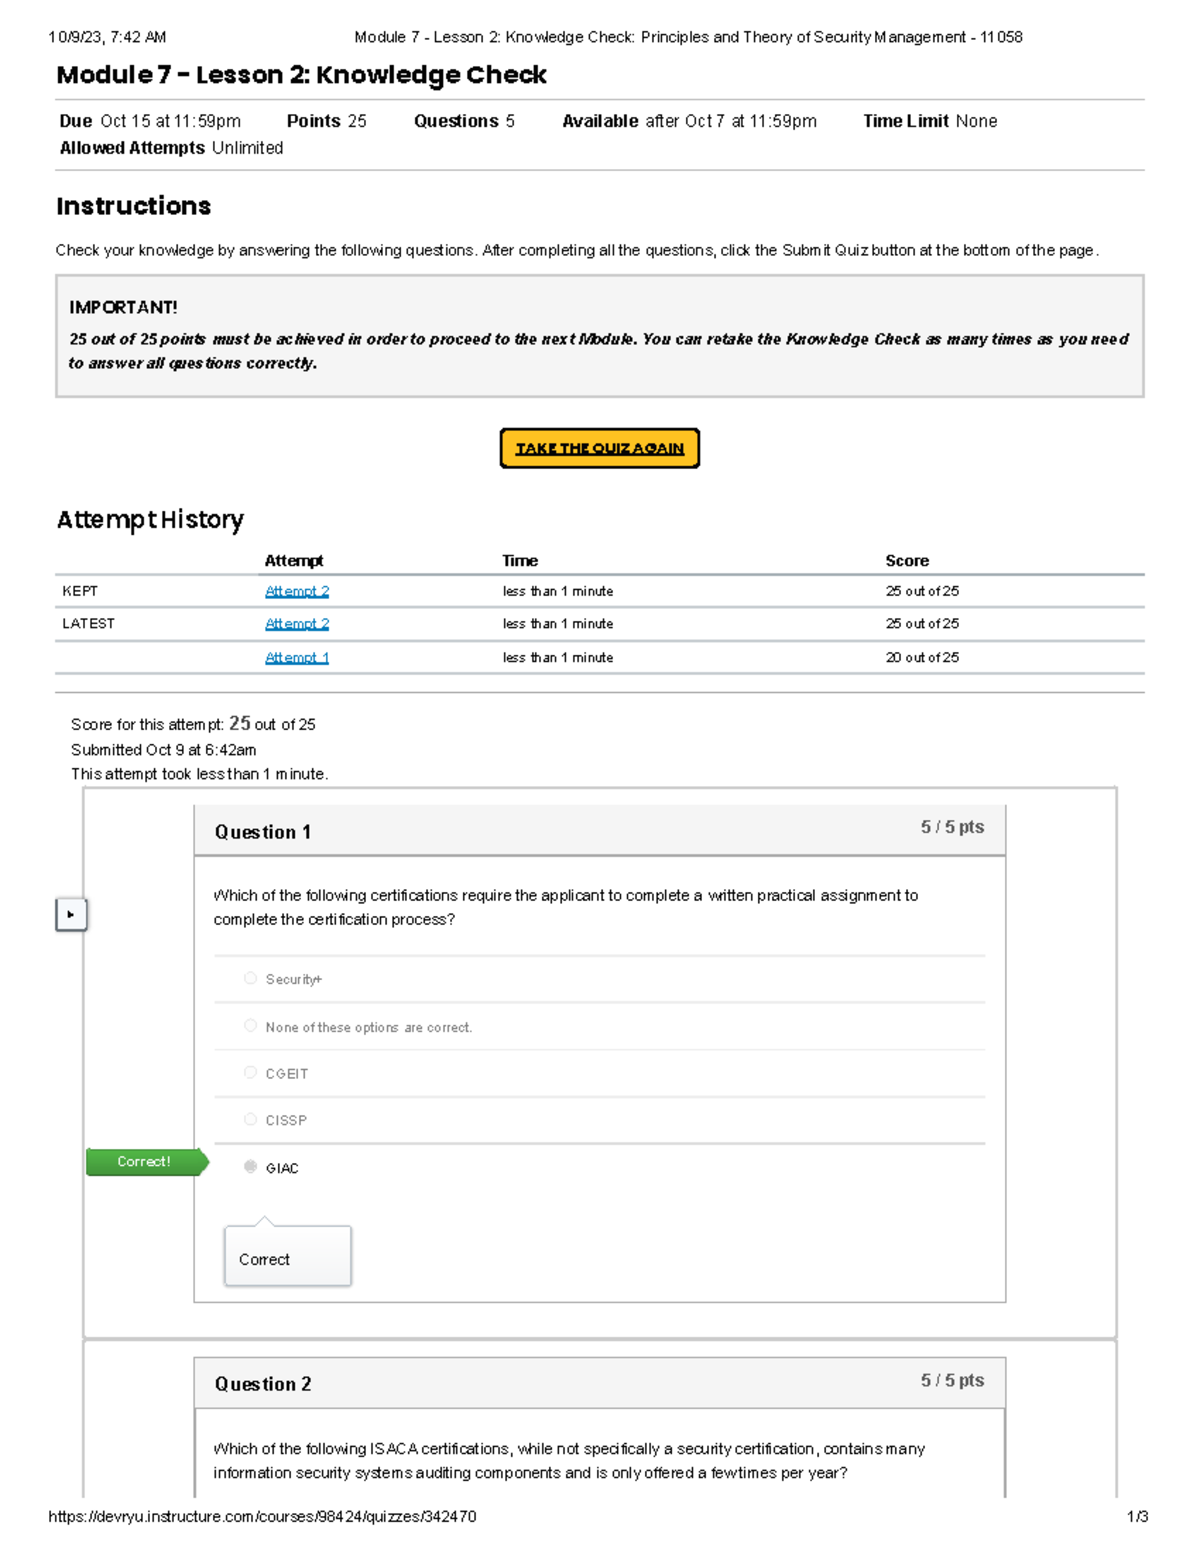
Task: Click the Question 2 header
Action: tap(263, 1384)
